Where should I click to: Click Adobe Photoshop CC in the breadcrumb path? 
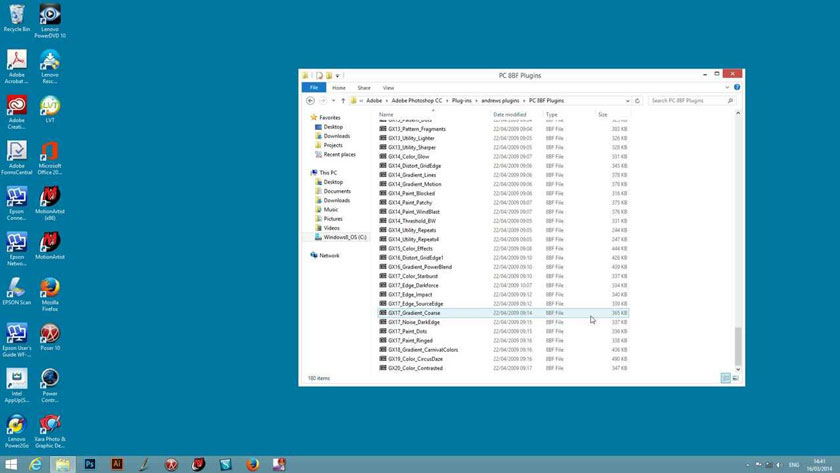(418, 101)
